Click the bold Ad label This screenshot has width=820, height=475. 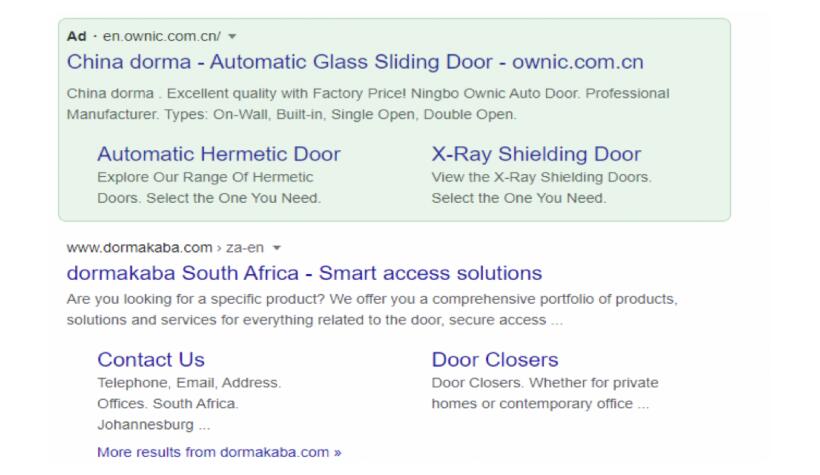(76, 37)
